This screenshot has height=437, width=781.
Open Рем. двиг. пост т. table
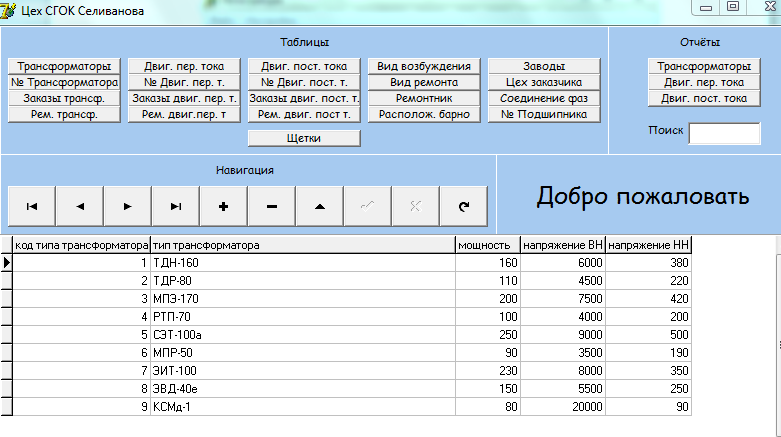pos(304,114)
